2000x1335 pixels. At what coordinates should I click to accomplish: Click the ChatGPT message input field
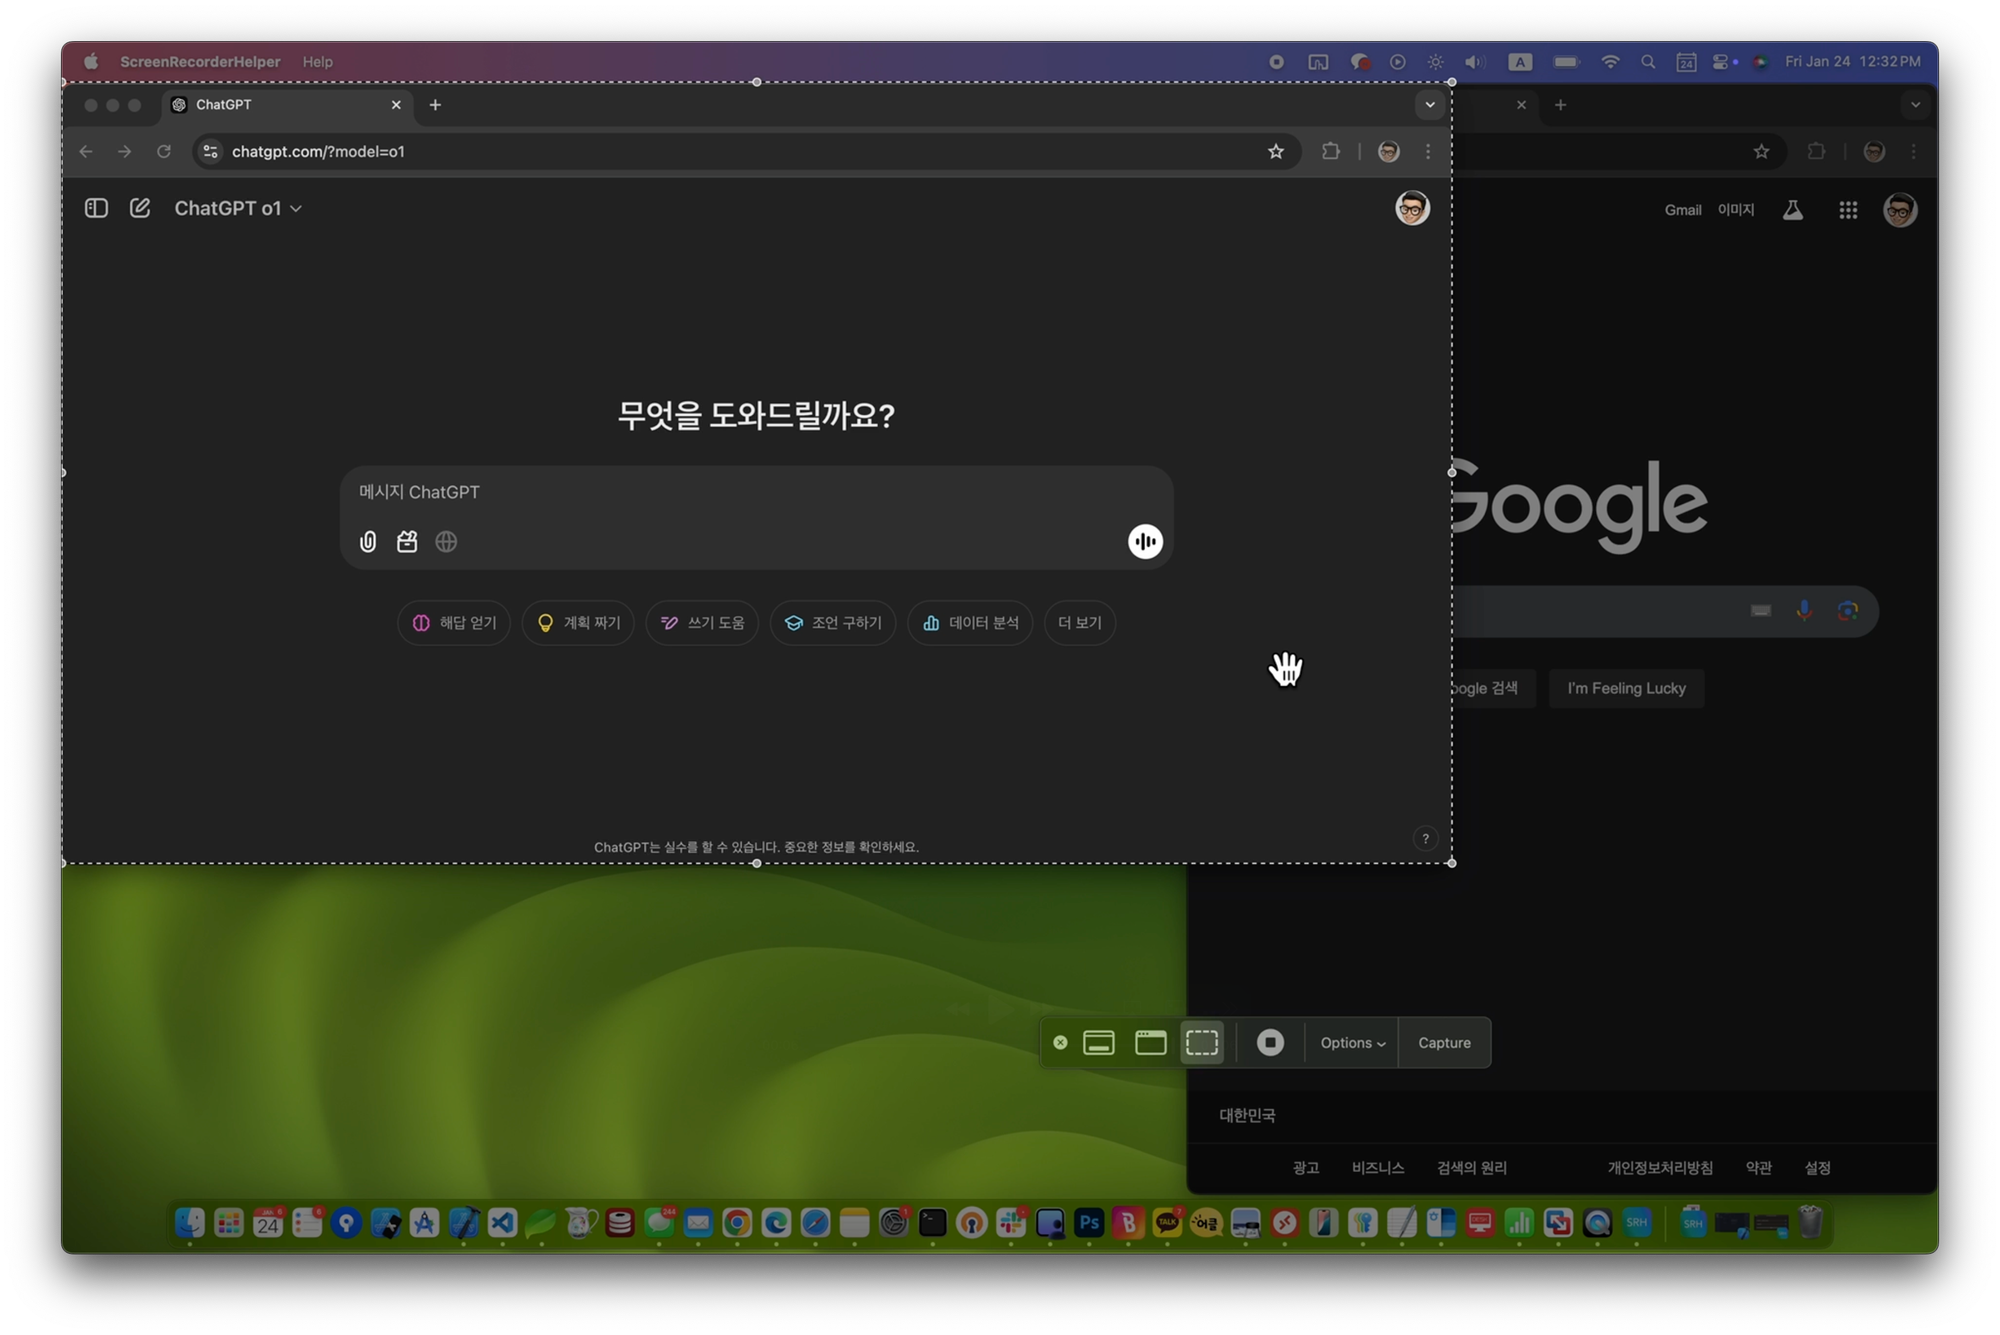click(700, 492)
